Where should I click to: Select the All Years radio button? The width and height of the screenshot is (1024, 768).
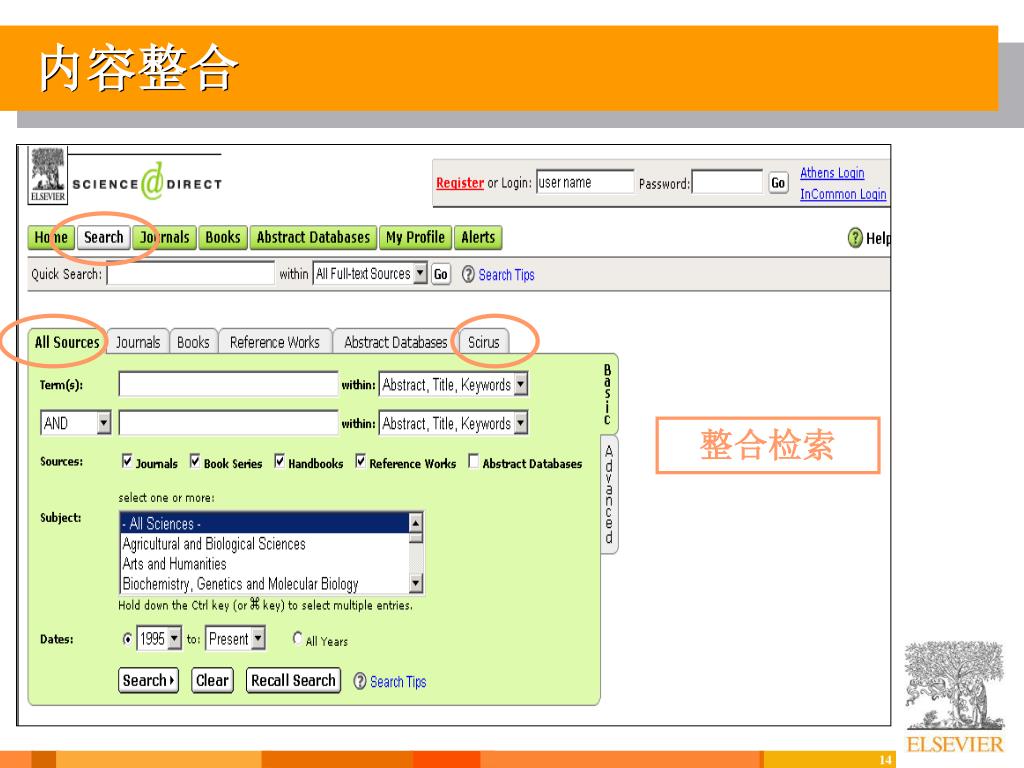coord(298,637)
